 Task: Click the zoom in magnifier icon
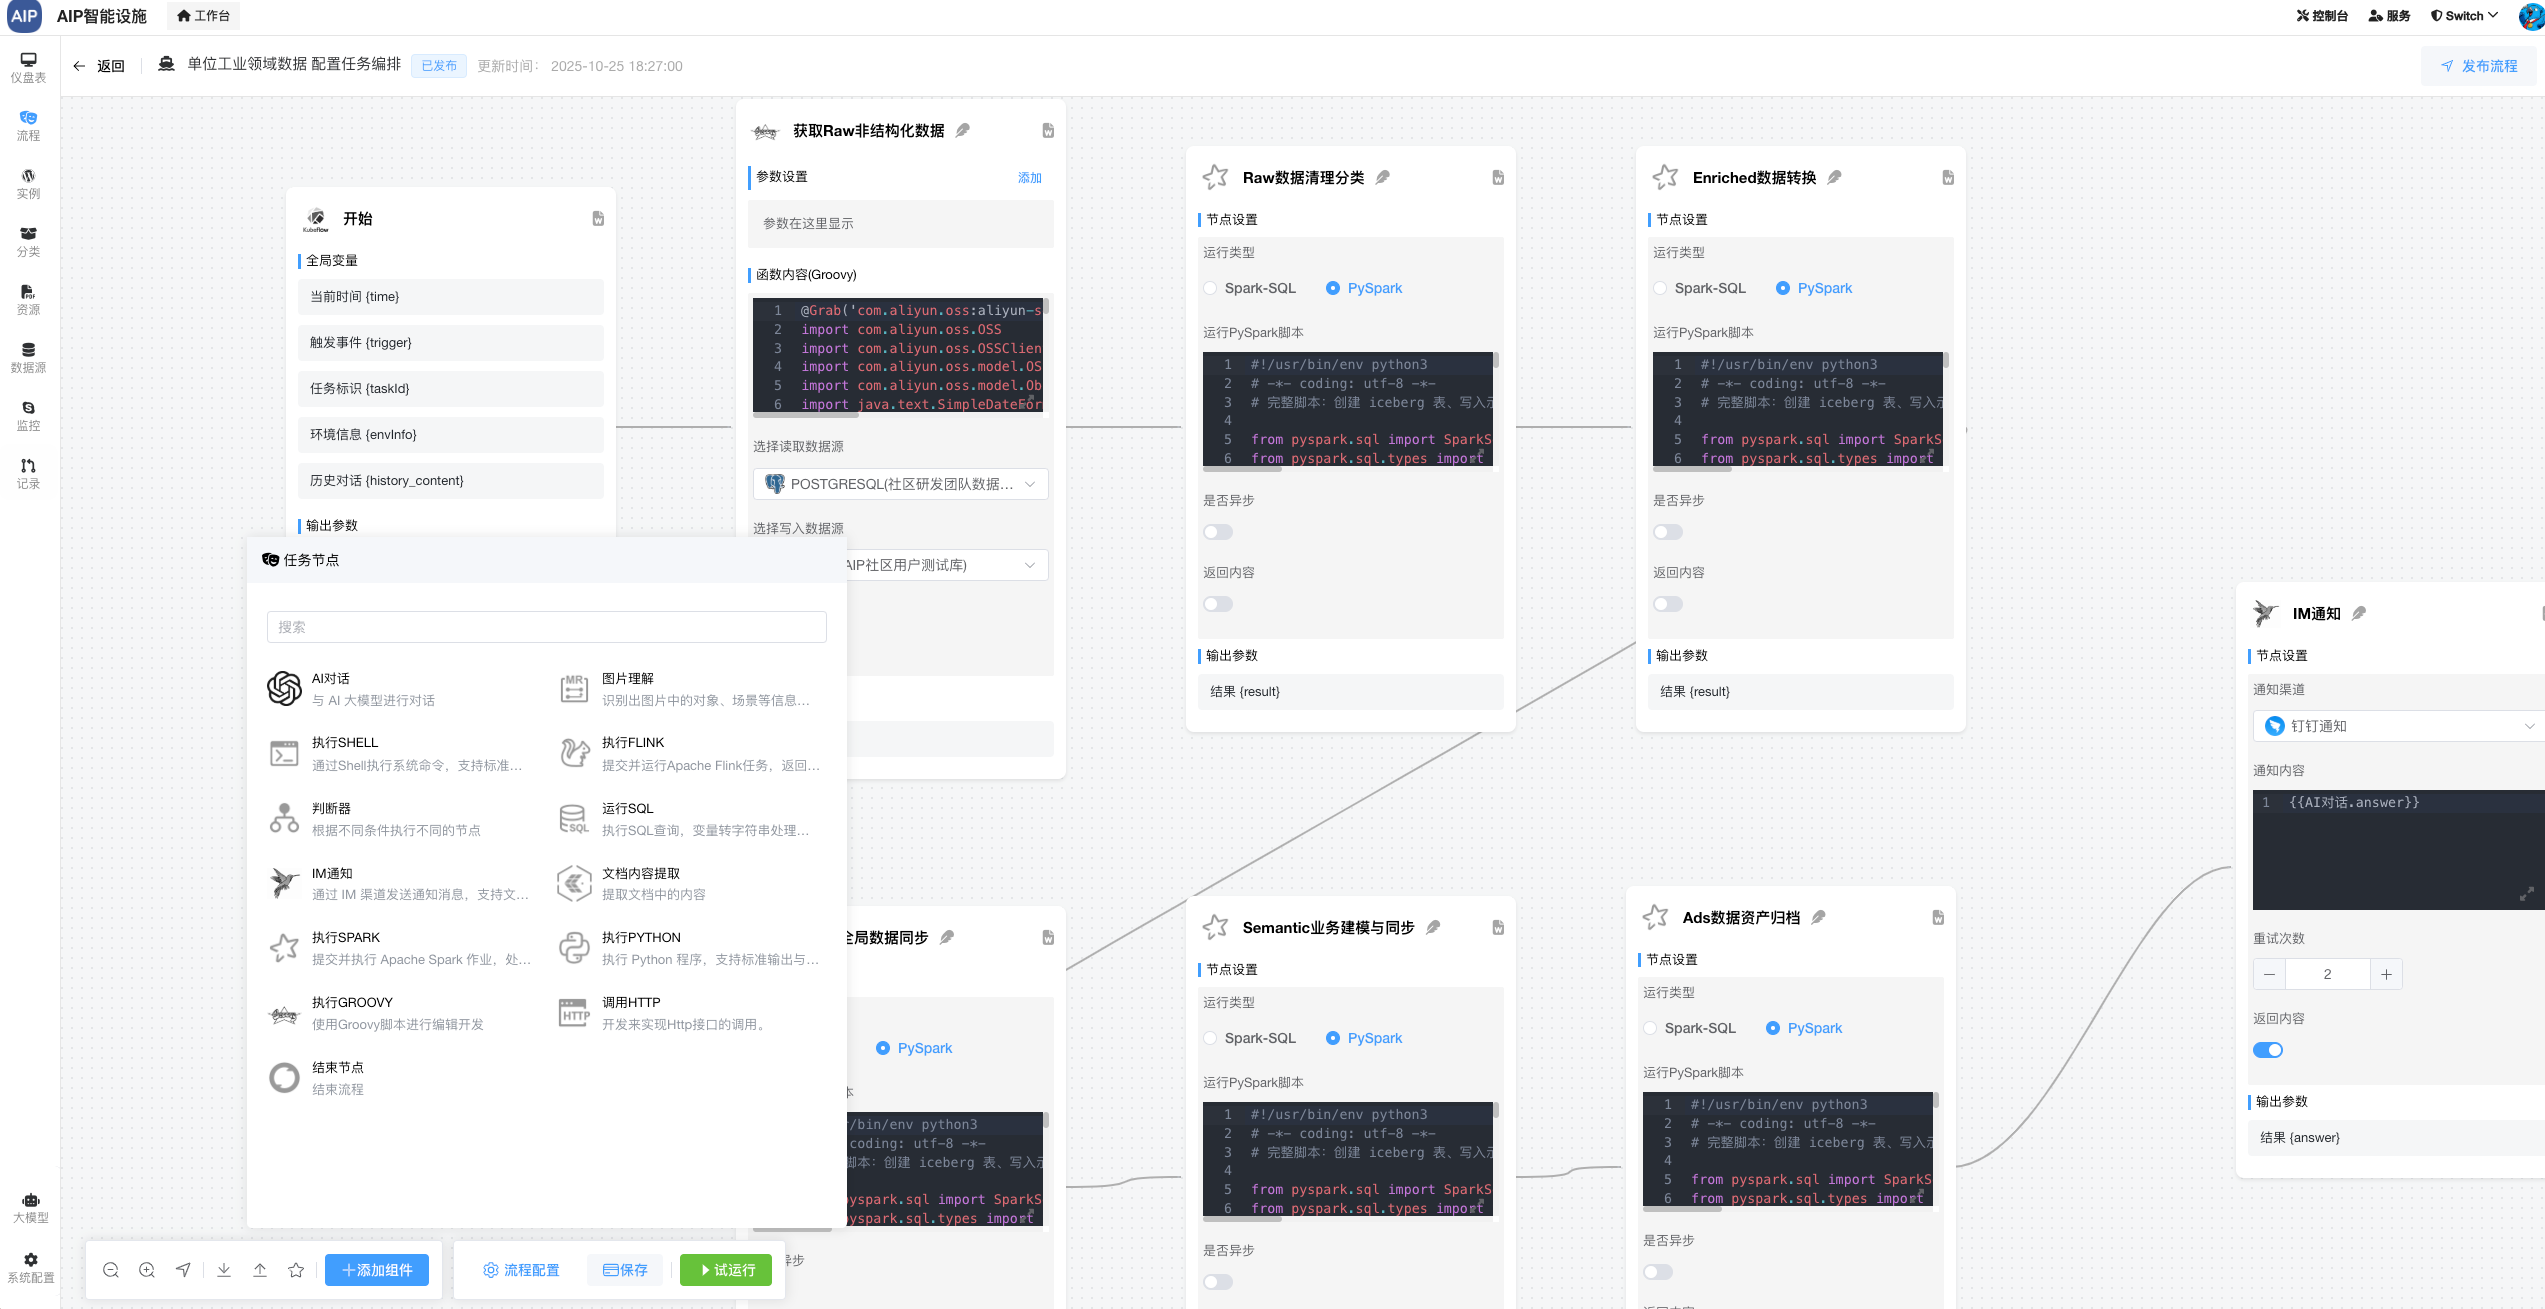click(147, 1270)
